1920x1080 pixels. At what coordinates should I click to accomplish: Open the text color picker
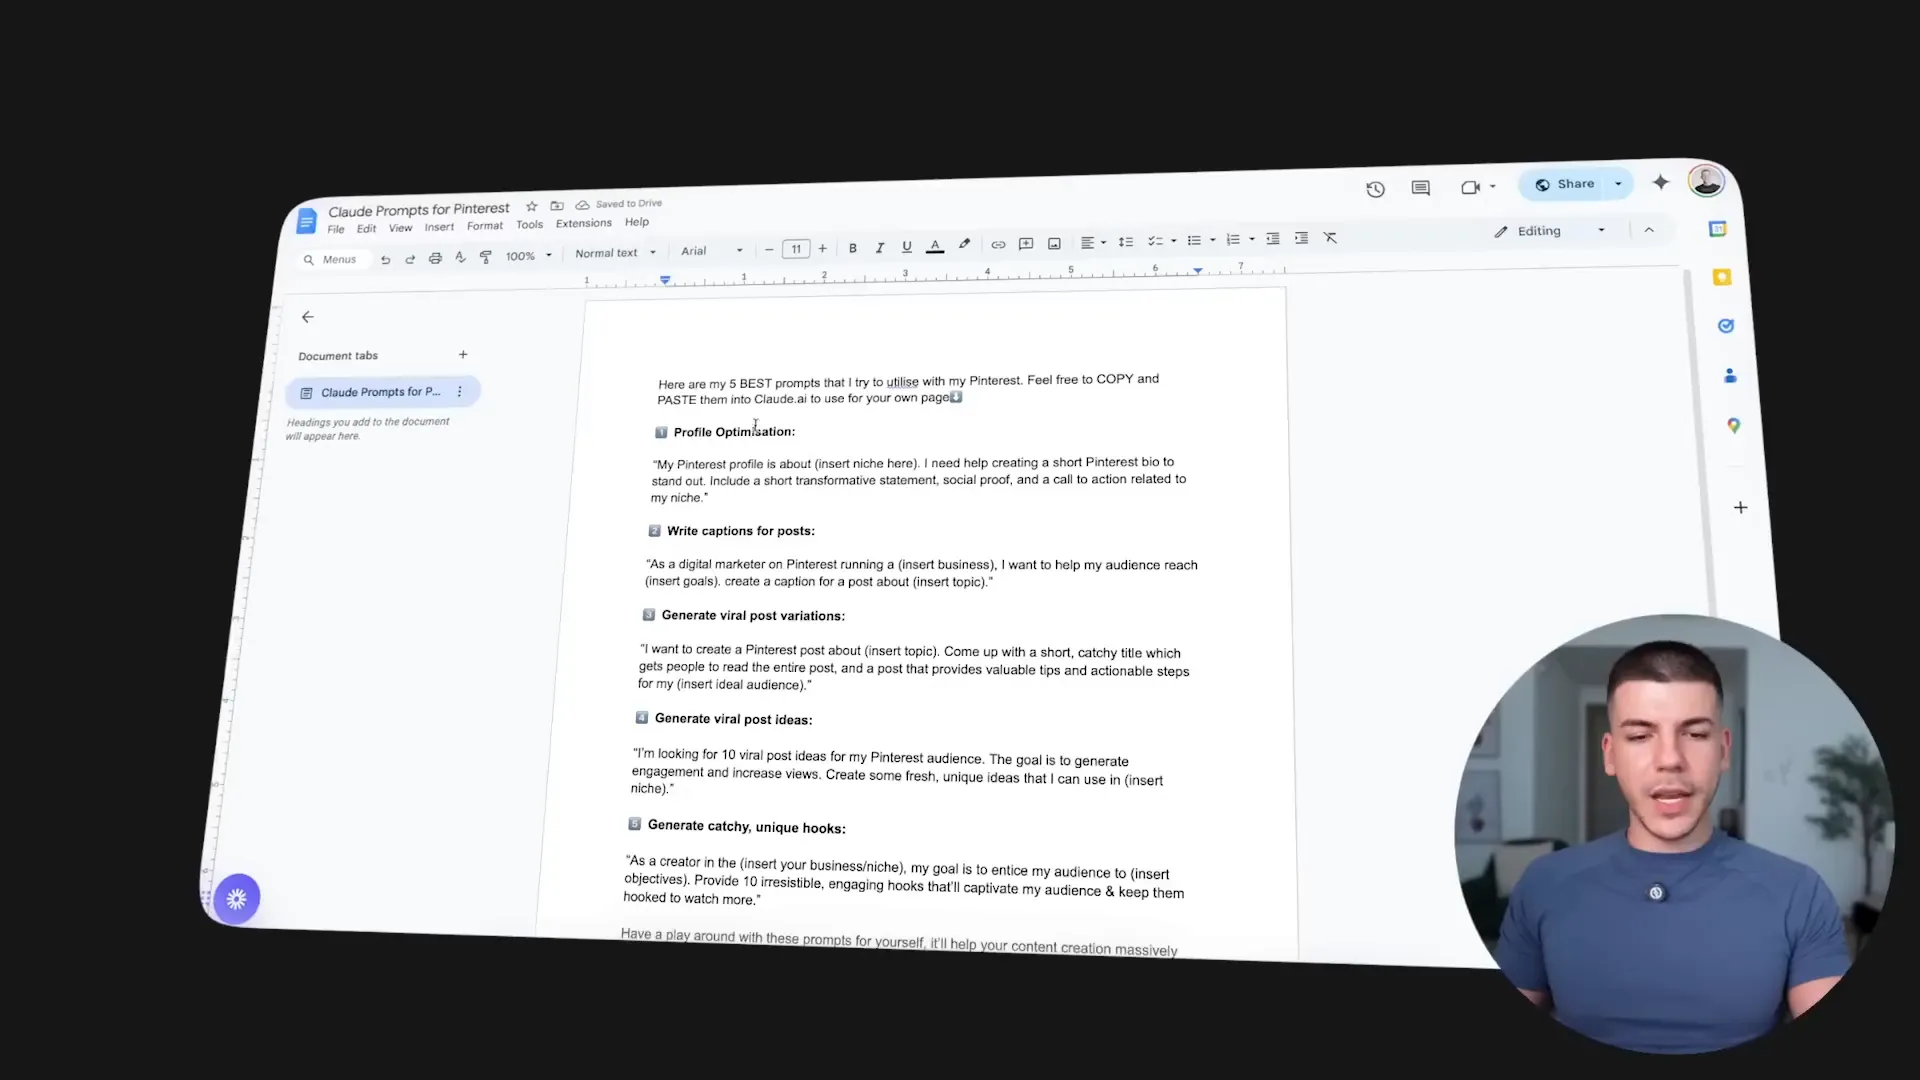(x=935, y=246)
